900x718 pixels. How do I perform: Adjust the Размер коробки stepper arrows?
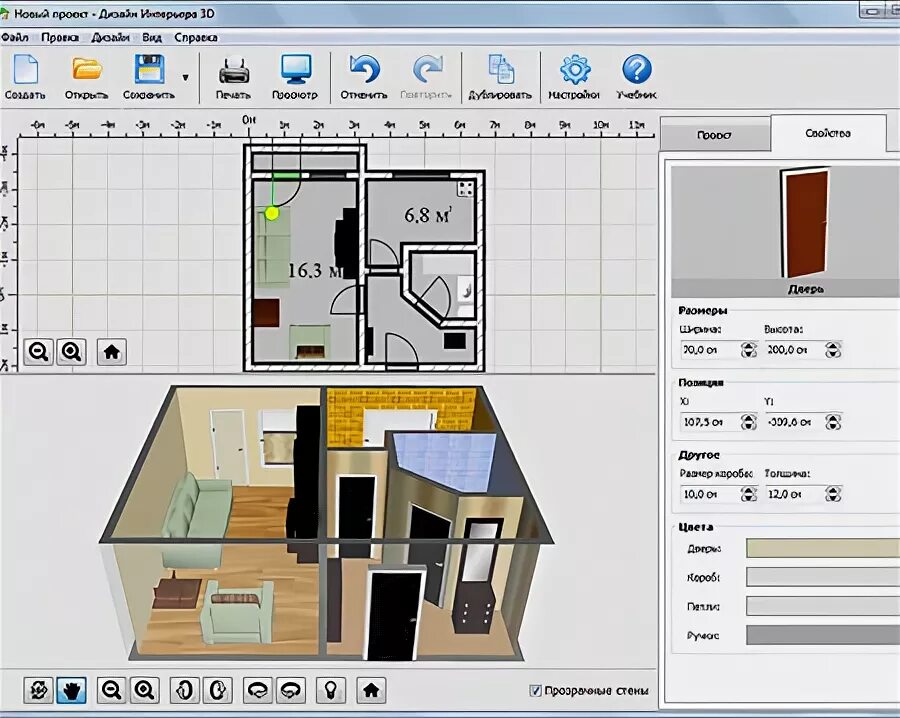(748, 494)
